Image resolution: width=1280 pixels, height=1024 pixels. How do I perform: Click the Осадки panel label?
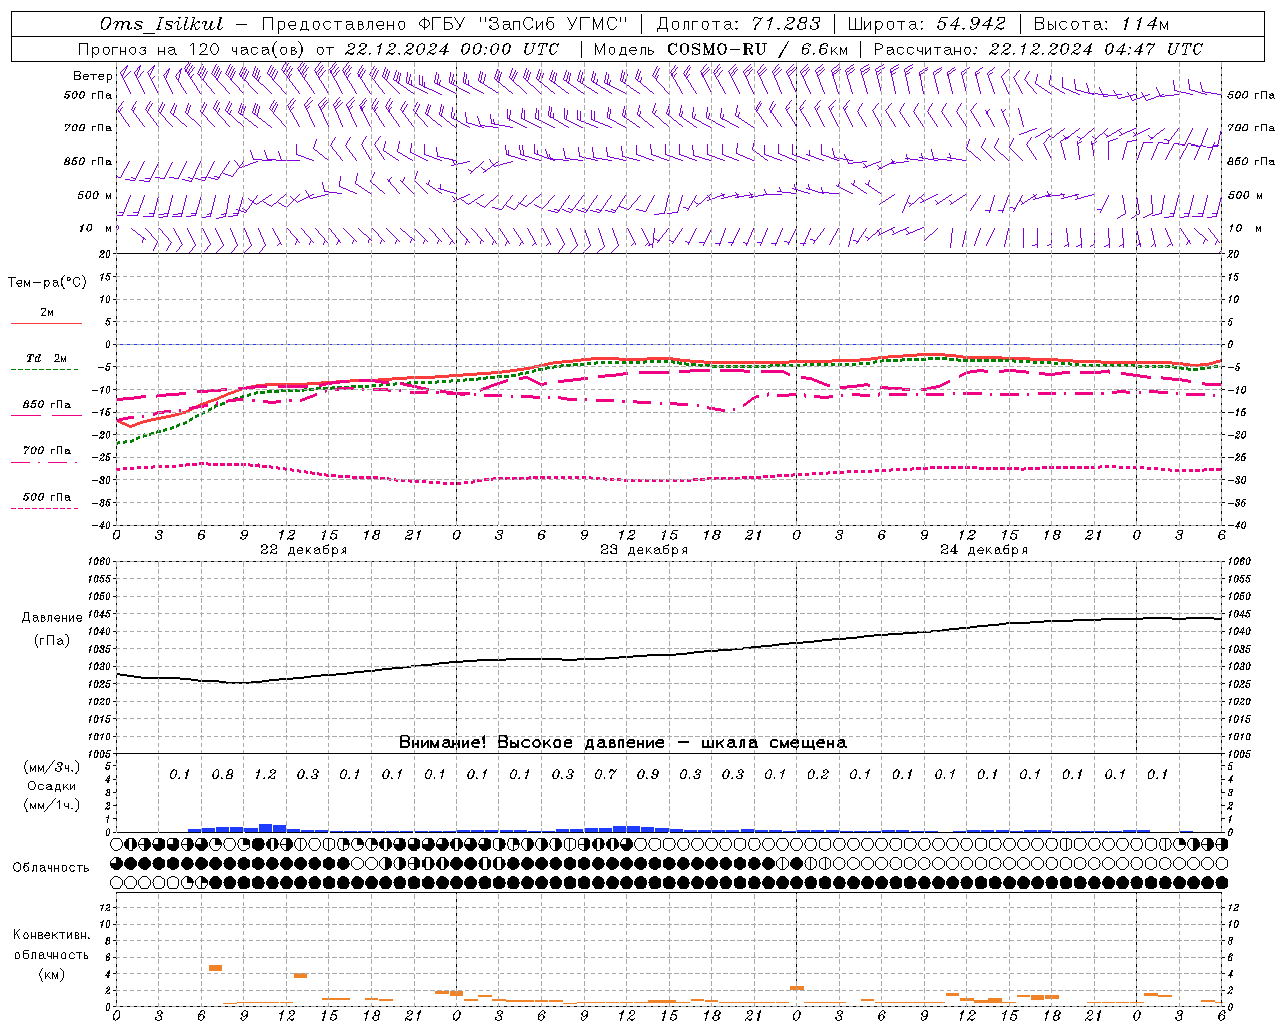click(x=51, y=786)
